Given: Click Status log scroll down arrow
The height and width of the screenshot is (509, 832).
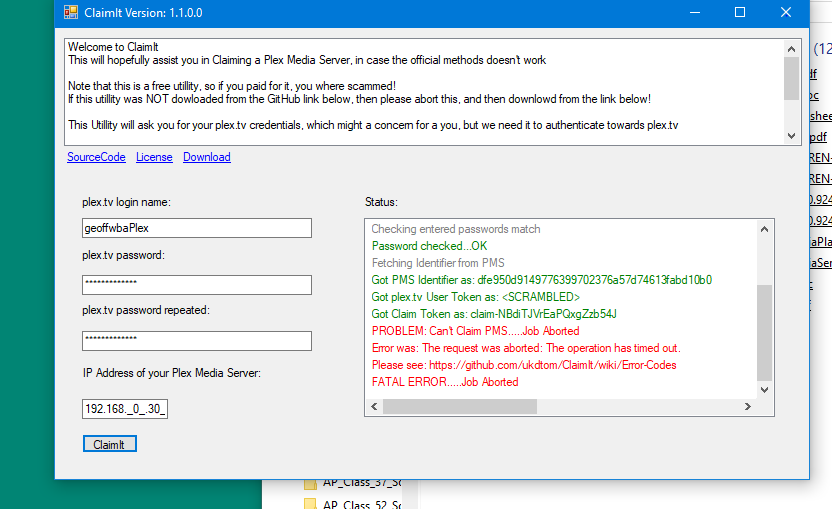Looking at the screenshot, I should point(764,390).
